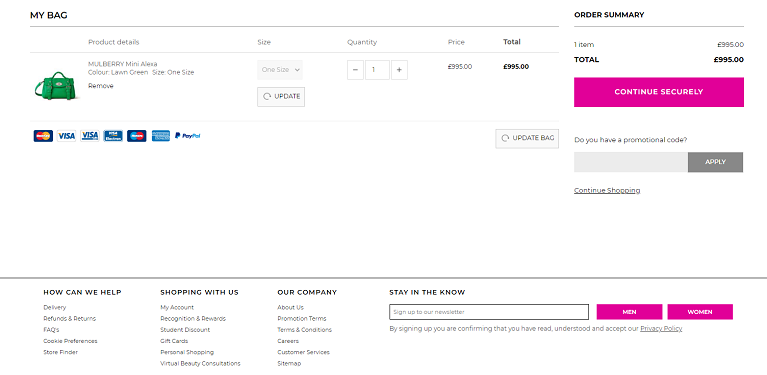Click the Visa Electron card icon

coord(113,136)
